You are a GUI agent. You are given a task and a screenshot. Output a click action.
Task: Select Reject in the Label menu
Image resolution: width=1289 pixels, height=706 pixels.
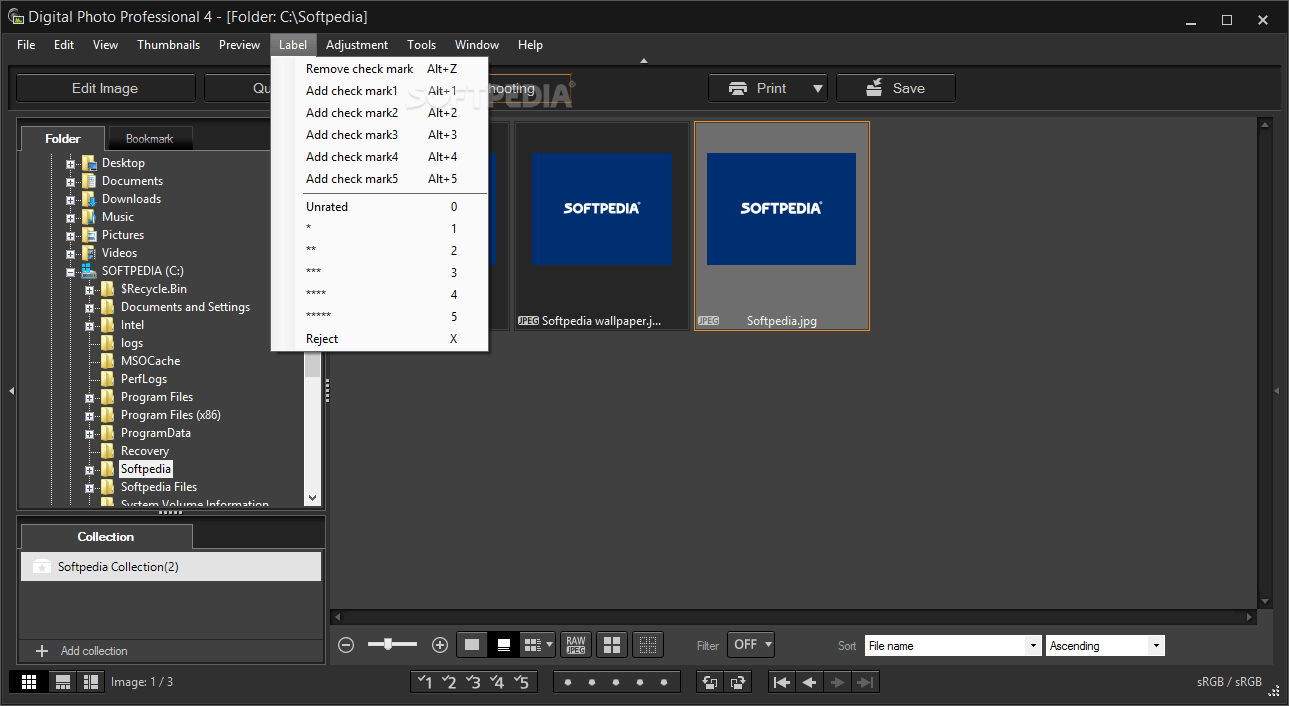point(320,338)
